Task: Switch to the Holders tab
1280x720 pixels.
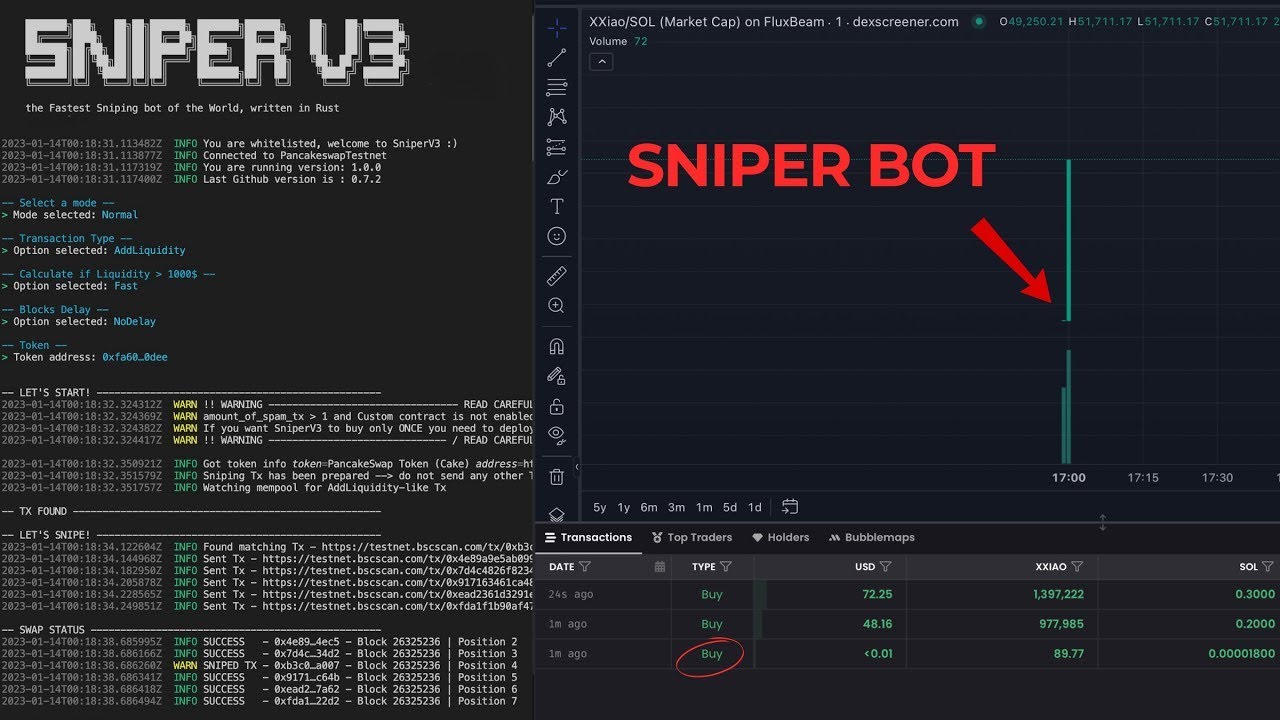Action: (780, 537)
